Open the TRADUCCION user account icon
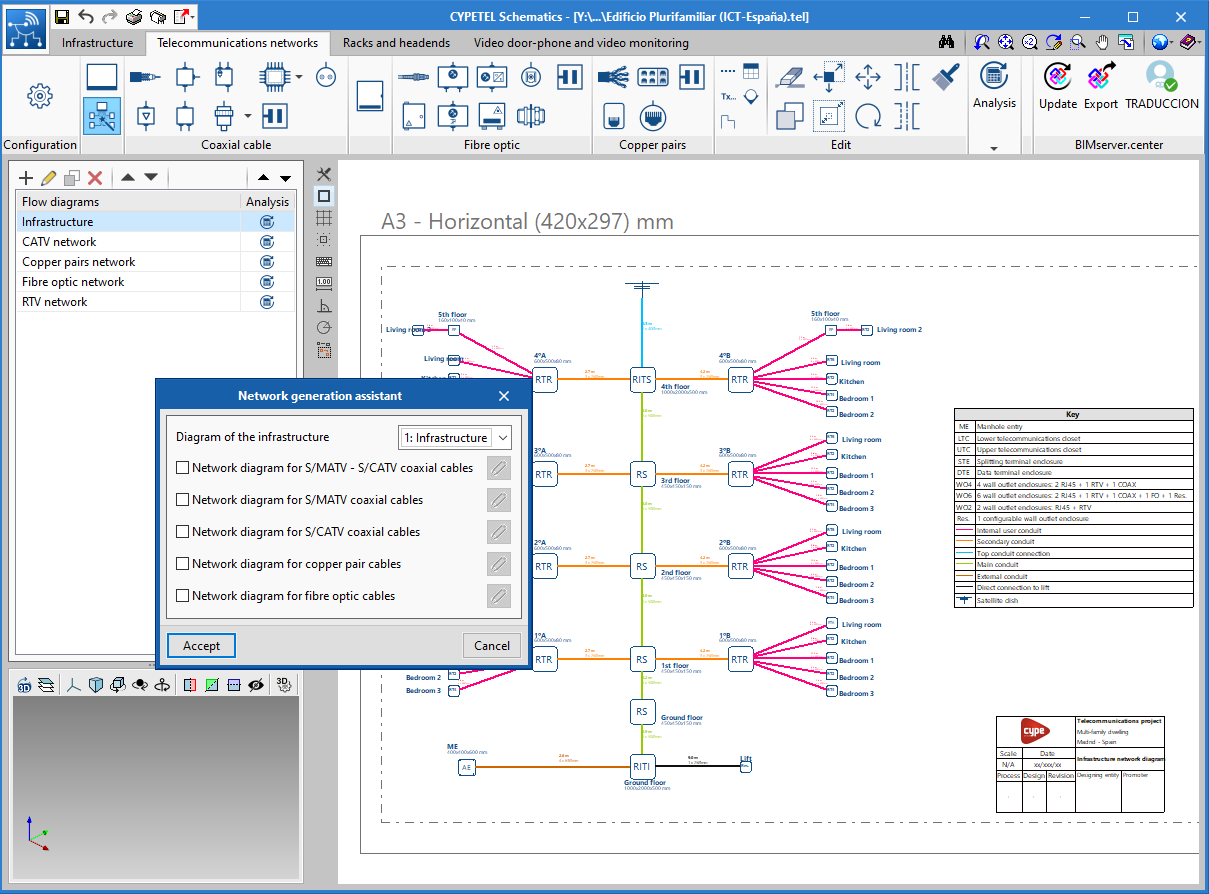Viewport: 1209px width, 894px height. (x=1161, y=77)
